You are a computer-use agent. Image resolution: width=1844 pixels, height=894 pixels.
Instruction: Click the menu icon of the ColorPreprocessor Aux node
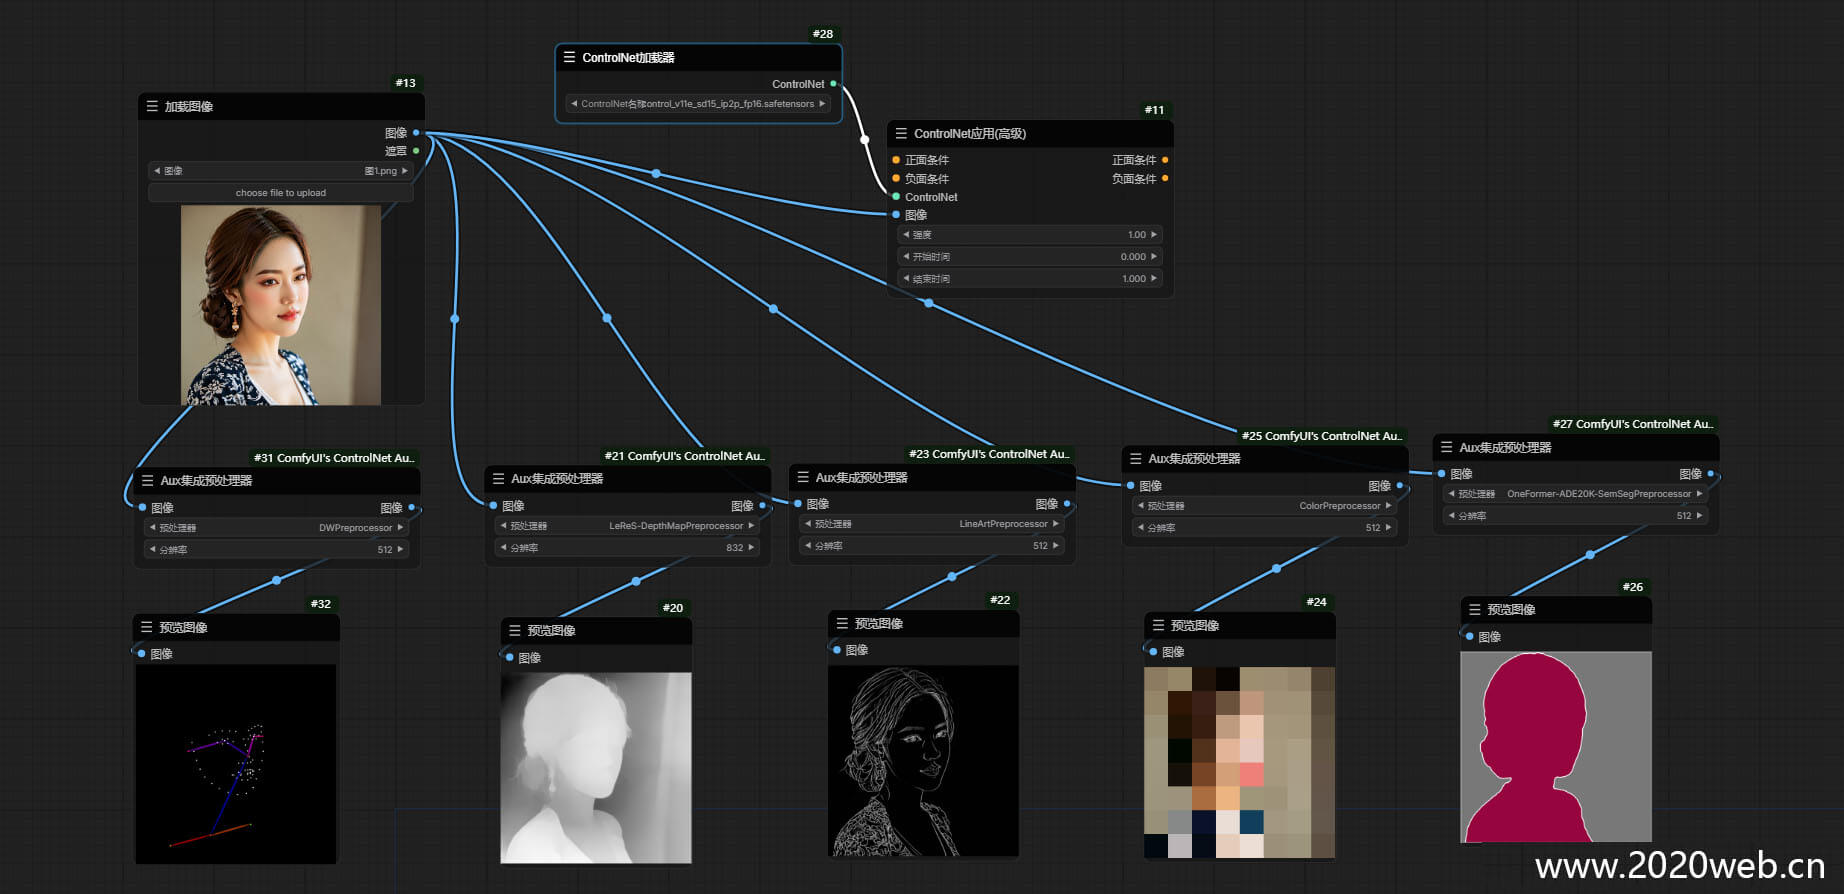coord(1136,458)
